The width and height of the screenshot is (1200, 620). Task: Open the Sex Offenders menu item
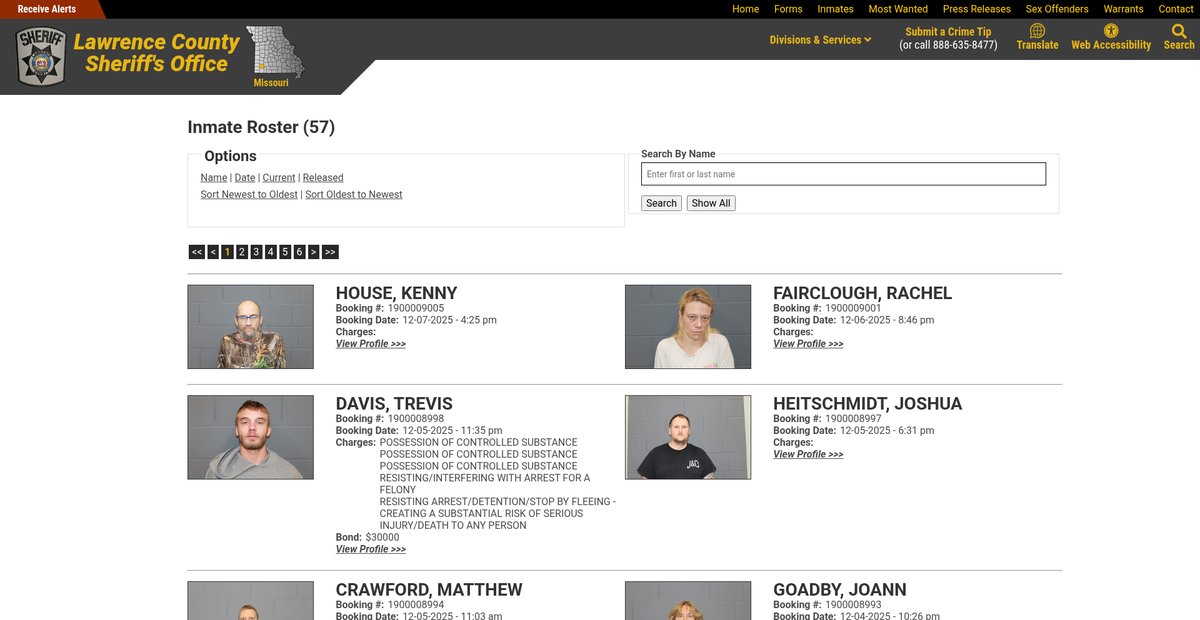click(x=1057, y=9)
